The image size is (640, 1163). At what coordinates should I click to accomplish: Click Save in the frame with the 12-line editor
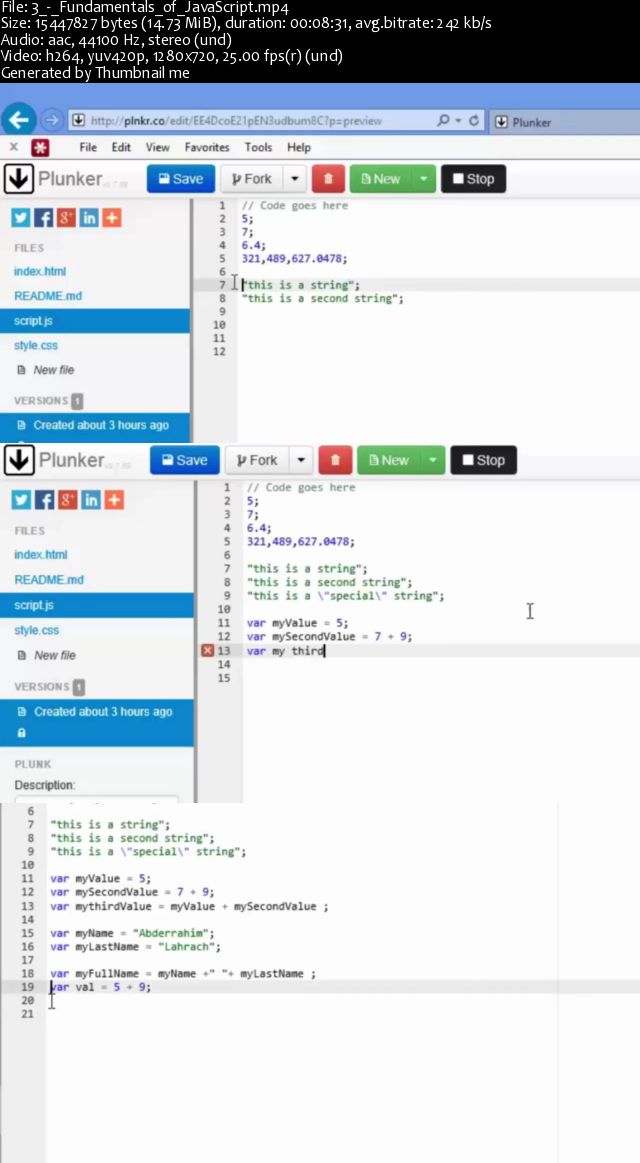coord(181,179)
